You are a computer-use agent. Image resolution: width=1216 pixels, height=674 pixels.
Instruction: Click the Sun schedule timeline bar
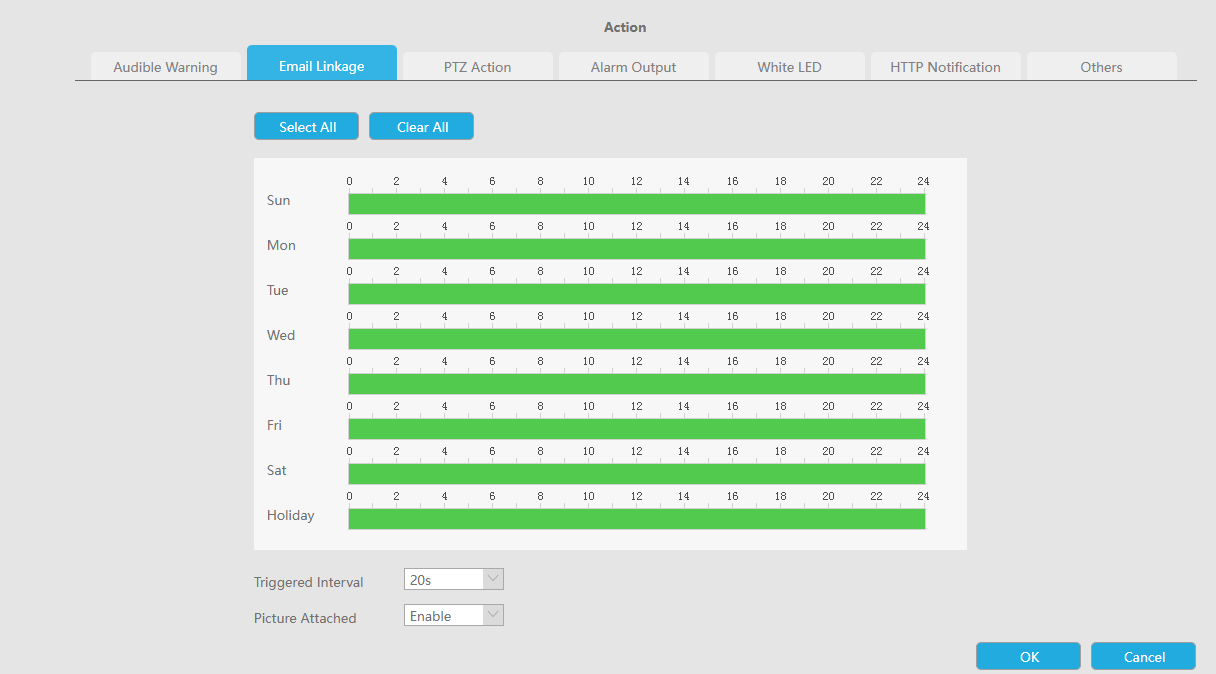pos(637,204)
